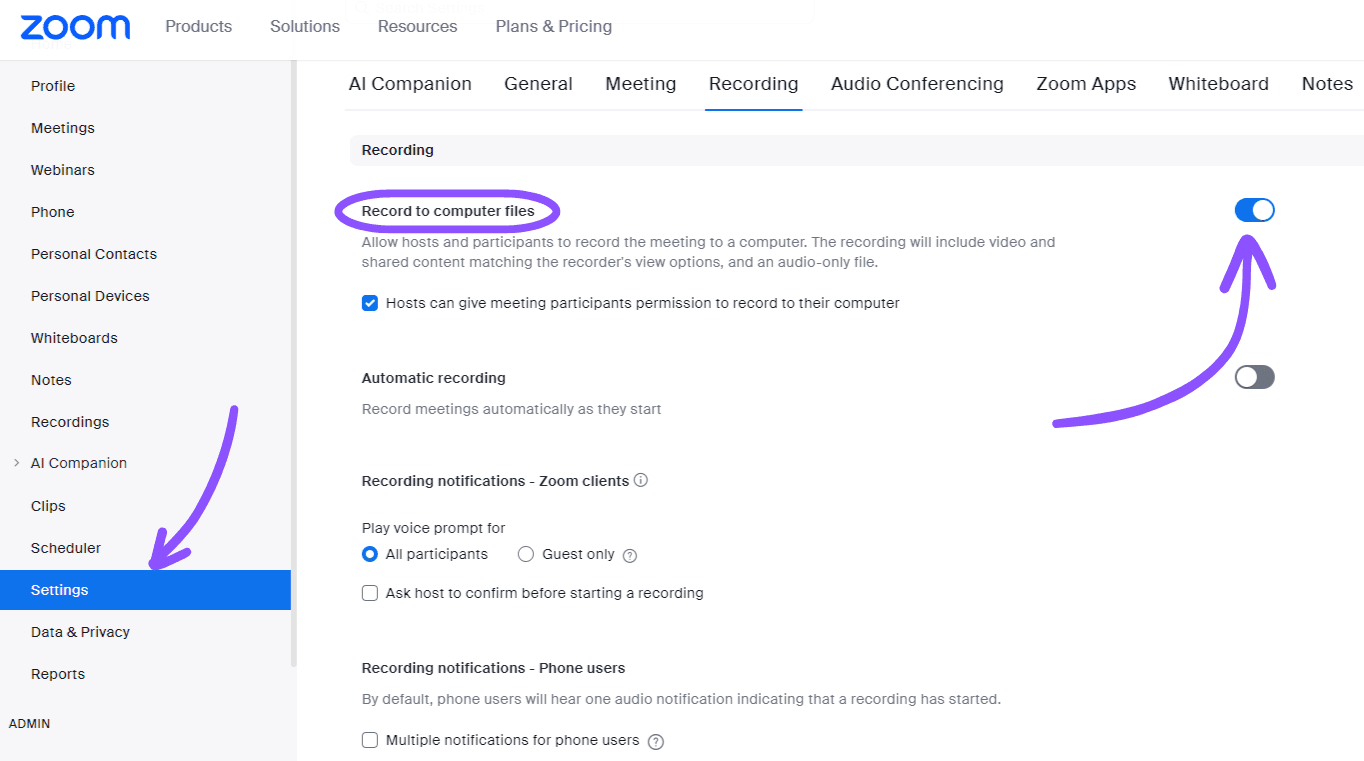Open the Resources dropdown menu

click(417, 26)
